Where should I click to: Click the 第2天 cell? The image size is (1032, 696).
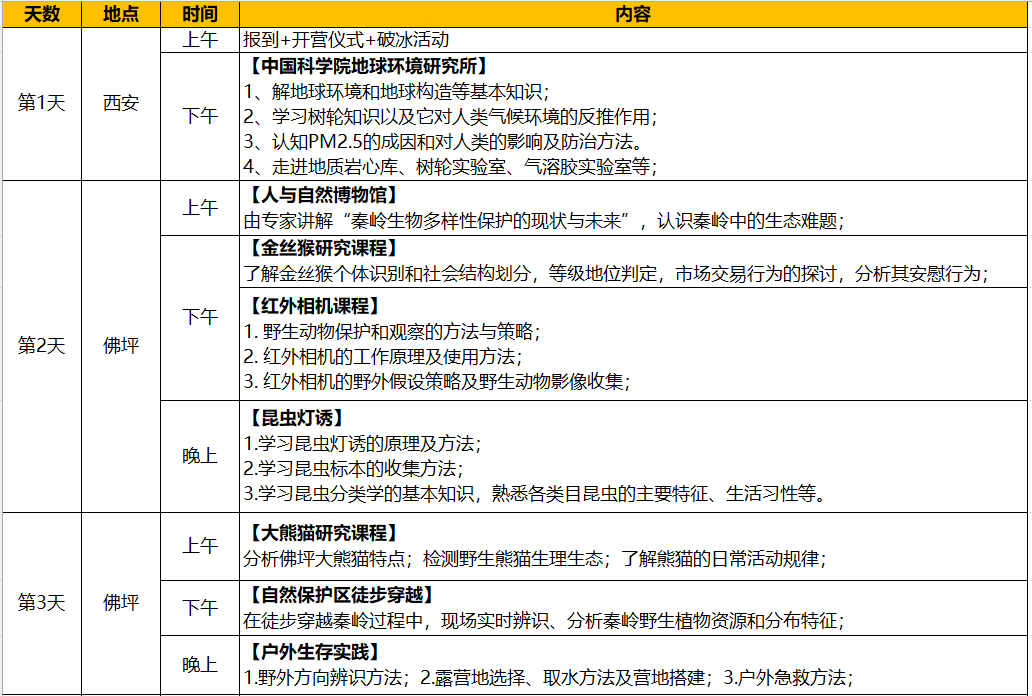point(41,346)
